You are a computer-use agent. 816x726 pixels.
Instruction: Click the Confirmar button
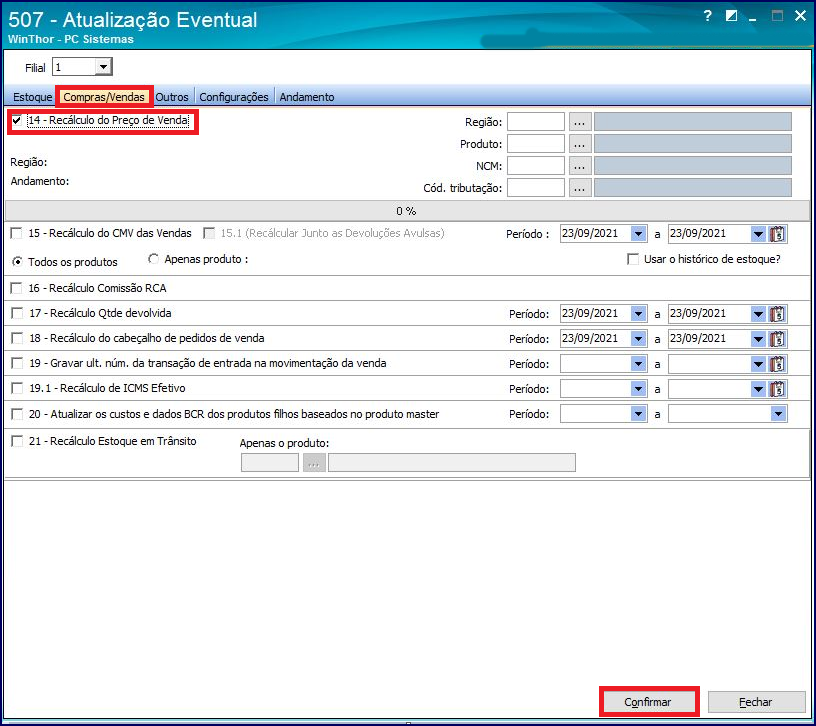click(648, 702)
